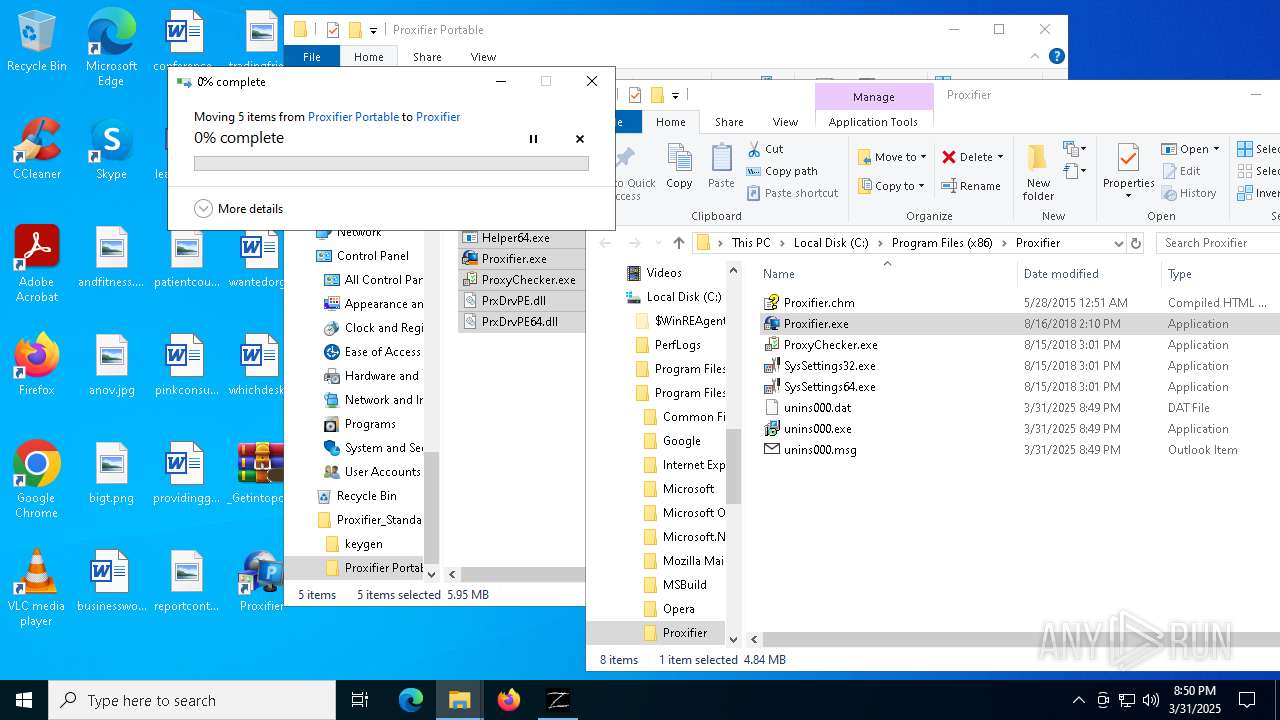Open Firefox from taskbar

click(509, 700)
